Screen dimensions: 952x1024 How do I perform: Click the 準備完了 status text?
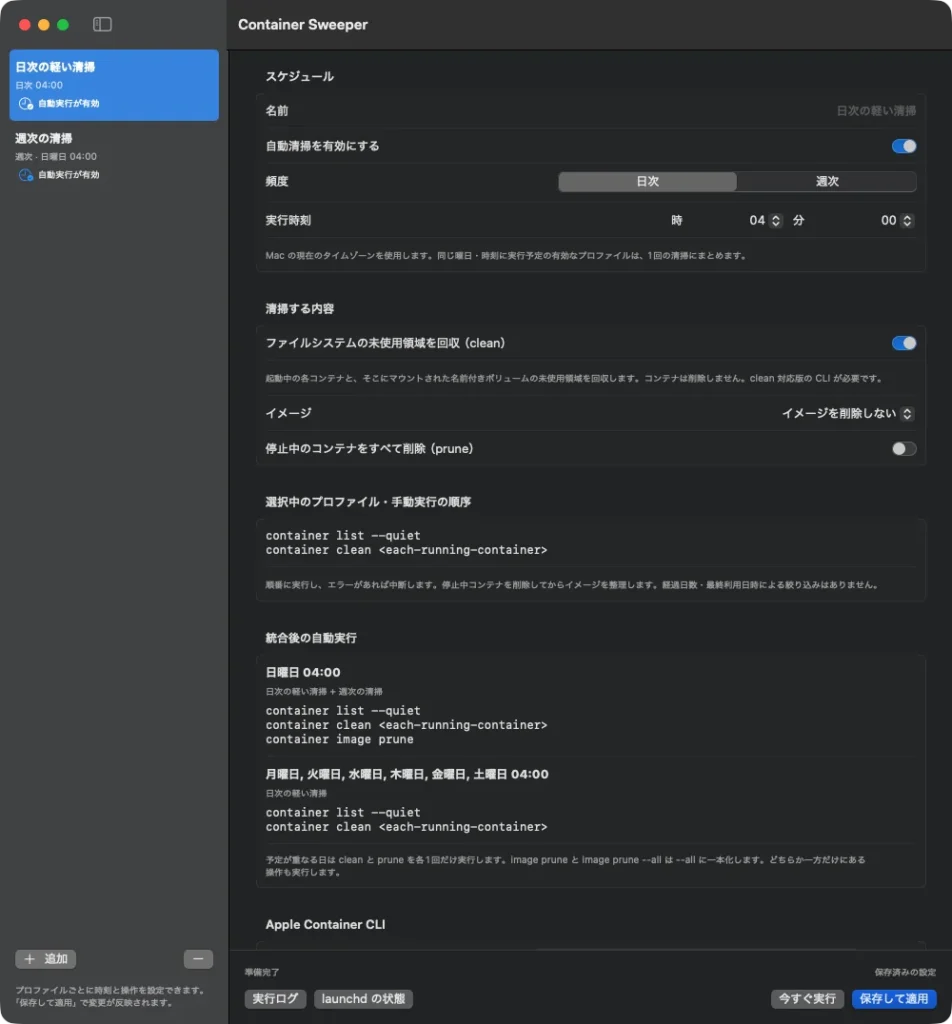[x=262, y=972]
